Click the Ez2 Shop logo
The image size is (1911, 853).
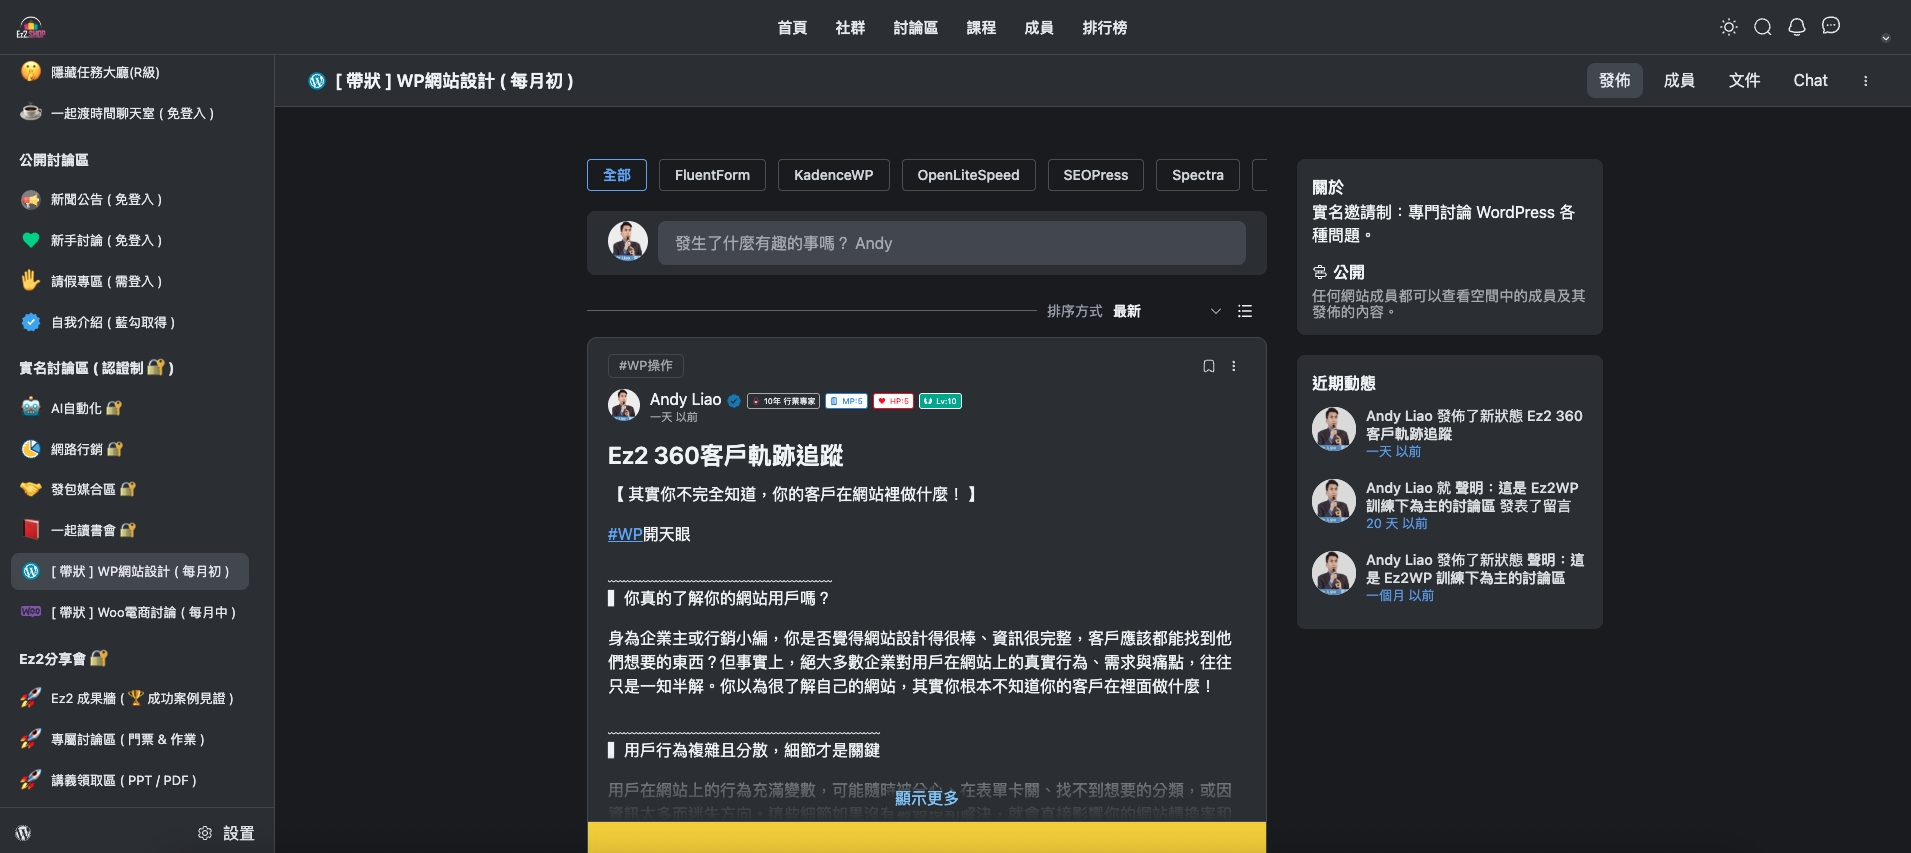(31, 27)
